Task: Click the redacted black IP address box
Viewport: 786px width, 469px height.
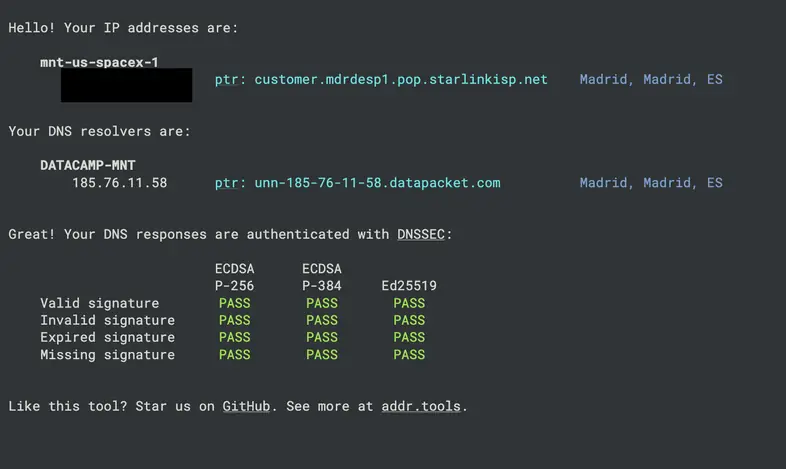Action: (x=126, y=85)
